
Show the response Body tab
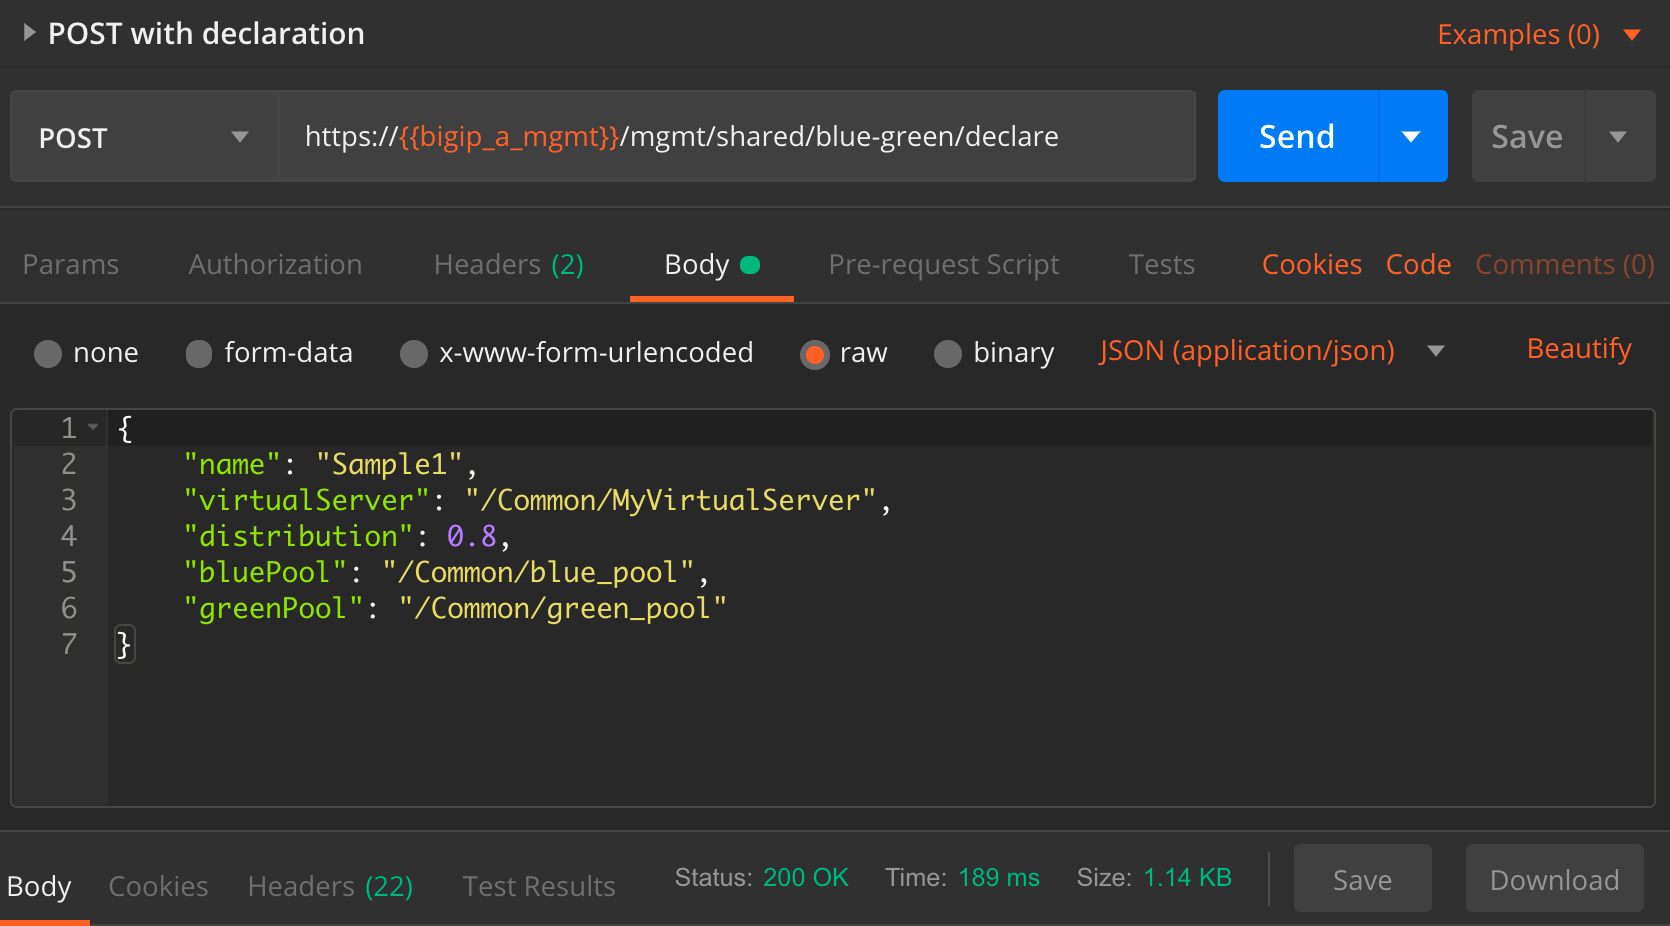39,887
